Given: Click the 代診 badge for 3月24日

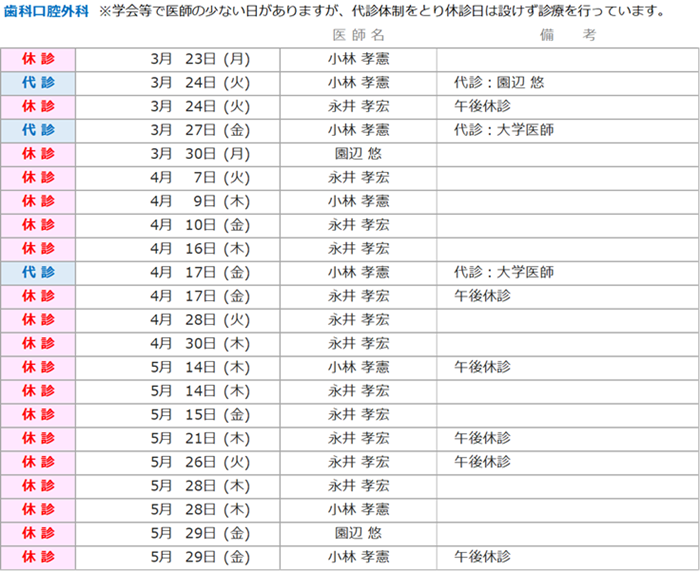Looking at the screenshot, I should pos(39,82).
